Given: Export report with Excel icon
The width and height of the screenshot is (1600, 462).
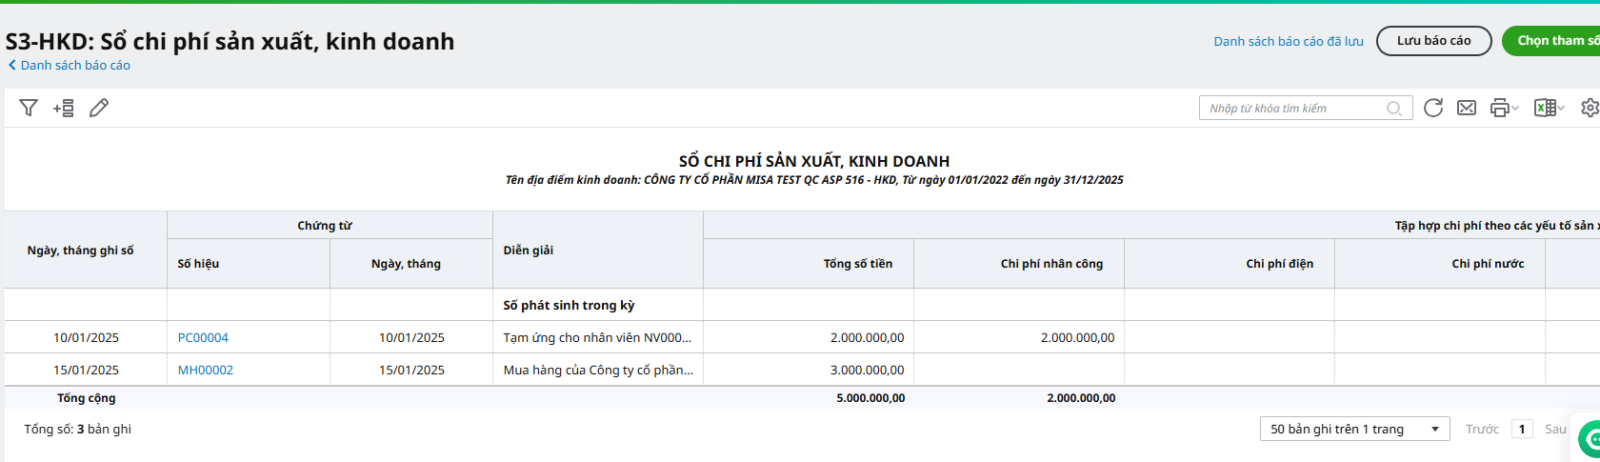Looking at the screenshot, I should (x=1544, y=108).
